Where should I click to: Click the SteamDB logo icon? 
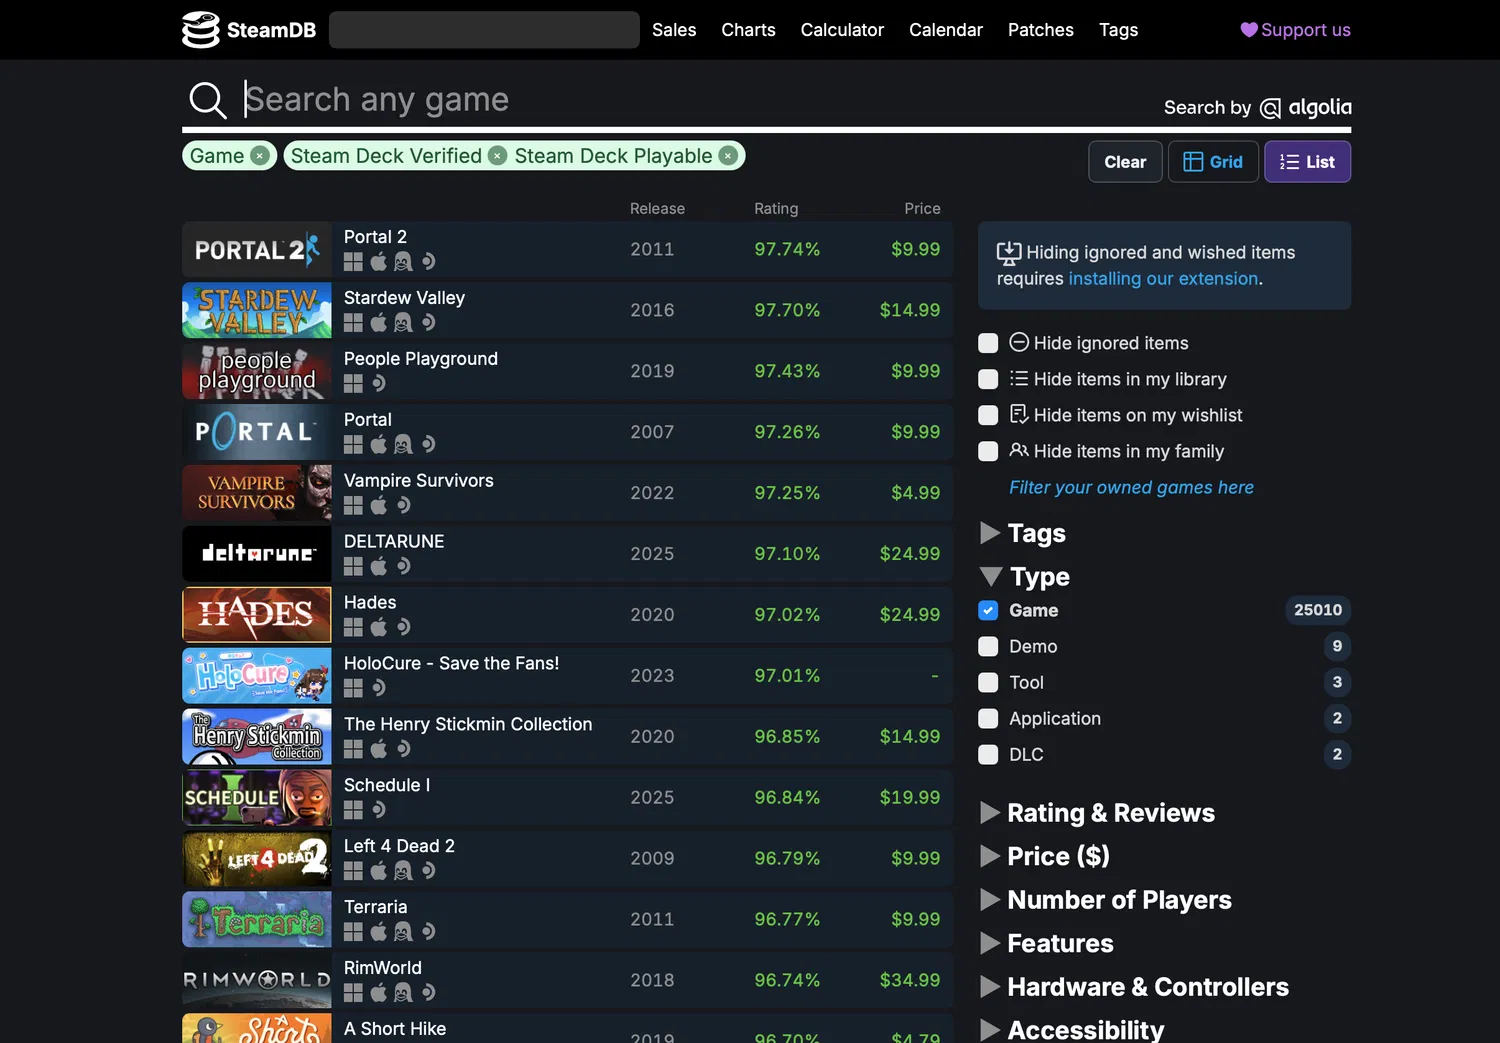click(200, 30)
